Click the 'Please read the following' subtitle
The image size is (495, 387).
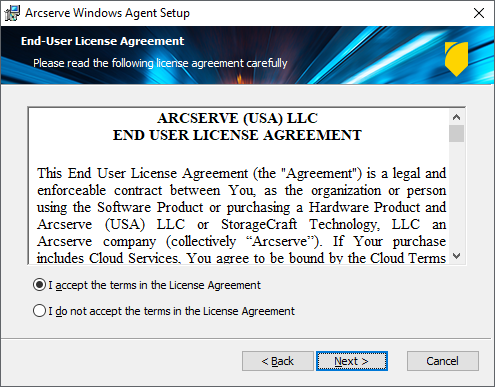(160, 63)
